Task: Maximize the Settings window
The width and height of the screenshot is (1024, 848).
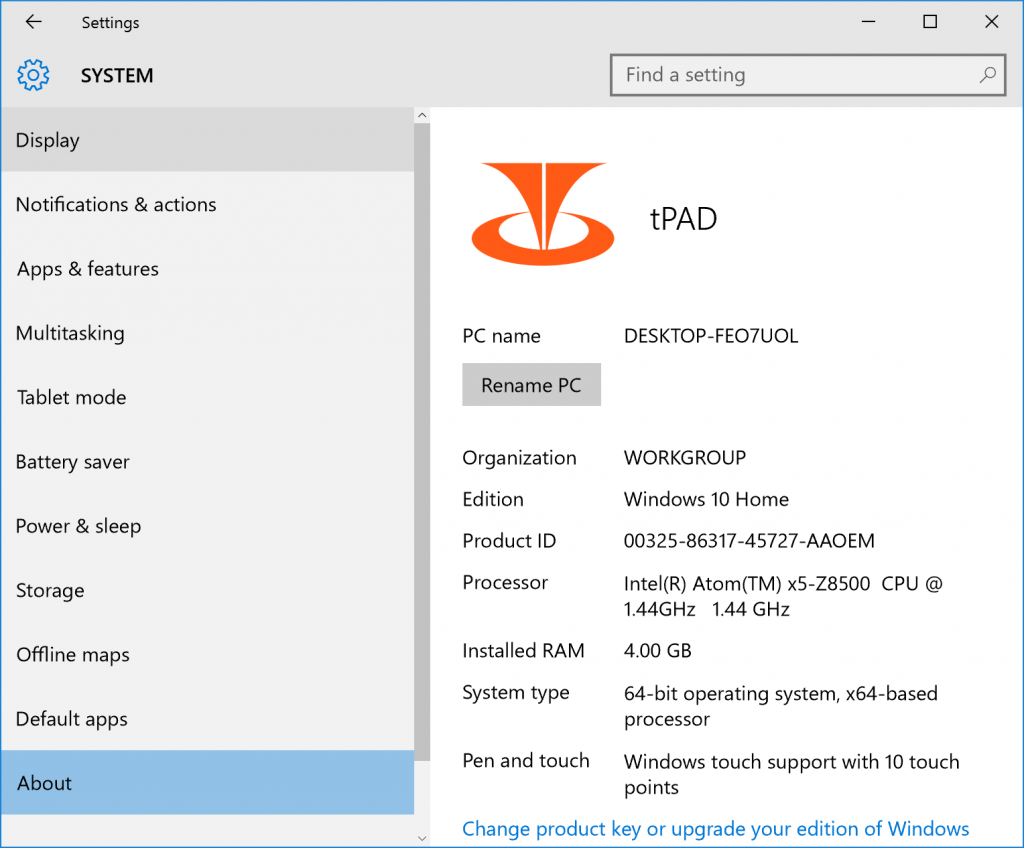Action: [930, 22]
